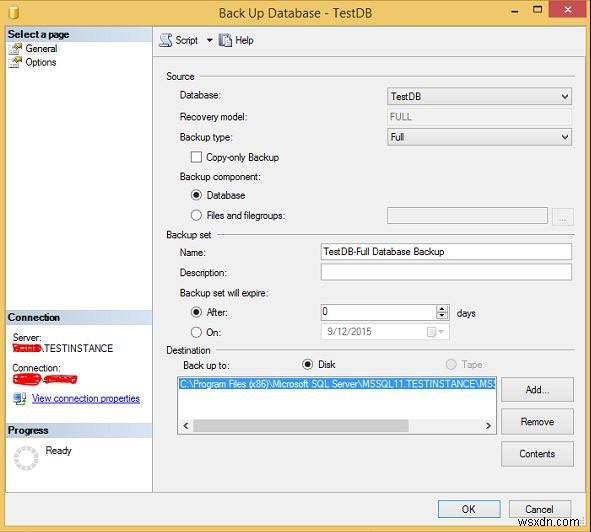This screenshot has height=532, width=591.
Task: Click the Description input field
Action: [x=446, y=272]
